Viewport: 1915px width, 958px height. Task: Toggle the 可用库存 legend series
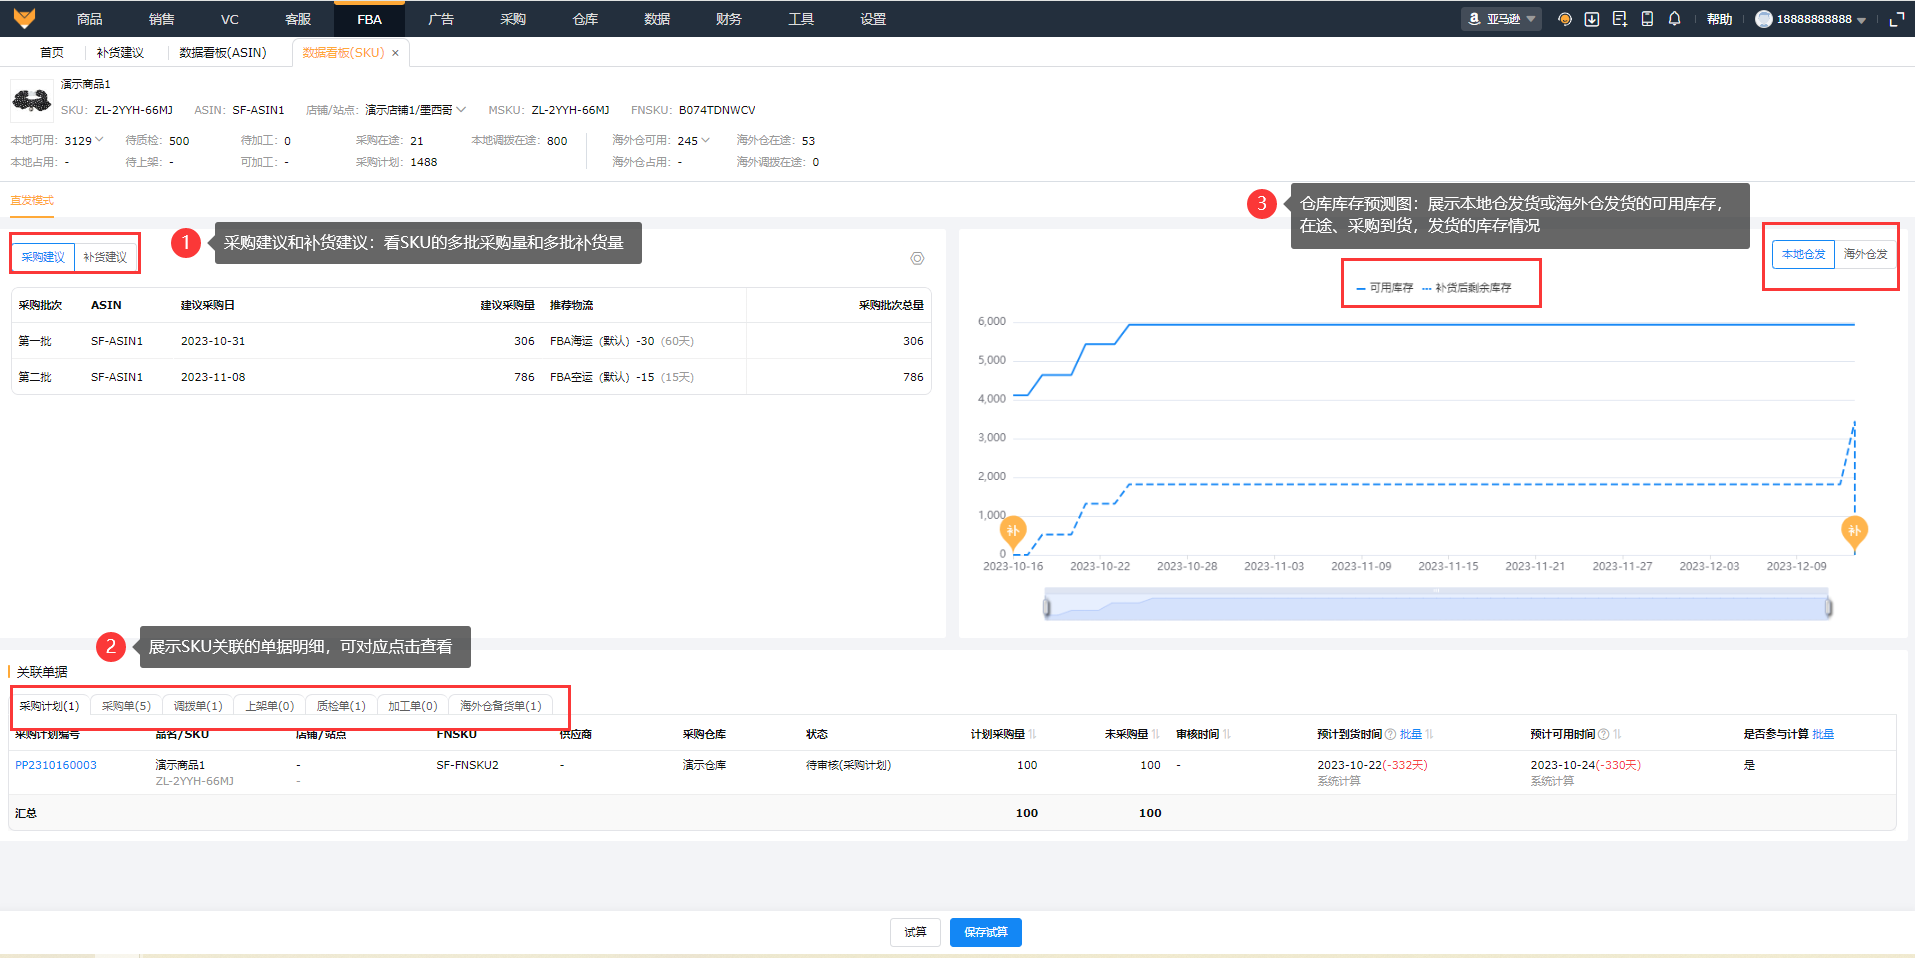(x=1385, y=288)
